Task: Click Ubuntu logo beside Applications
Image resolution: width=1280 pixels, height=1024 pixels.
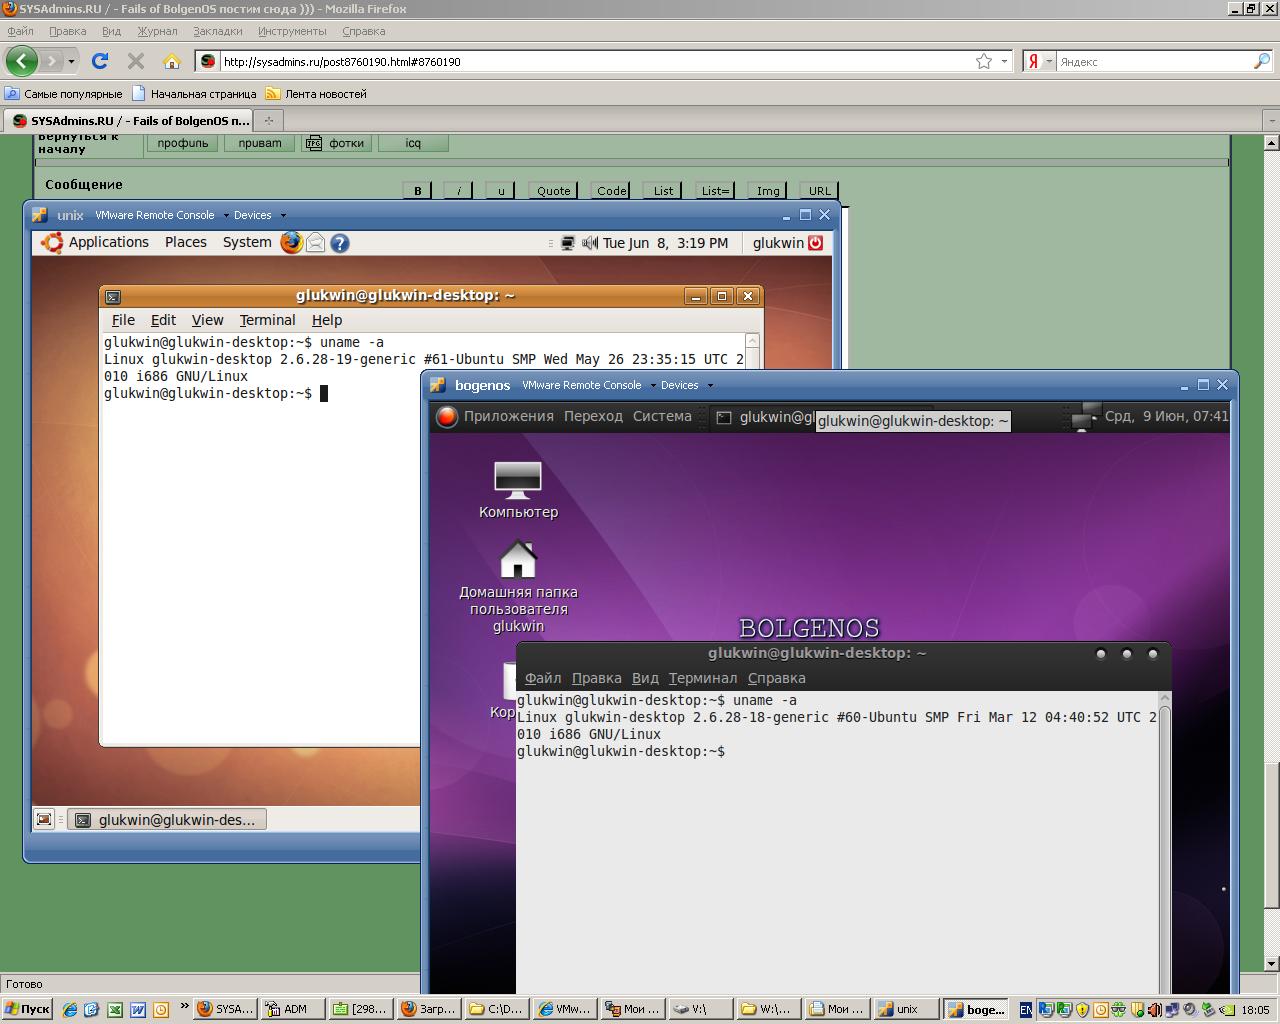Action: [52, 242]
